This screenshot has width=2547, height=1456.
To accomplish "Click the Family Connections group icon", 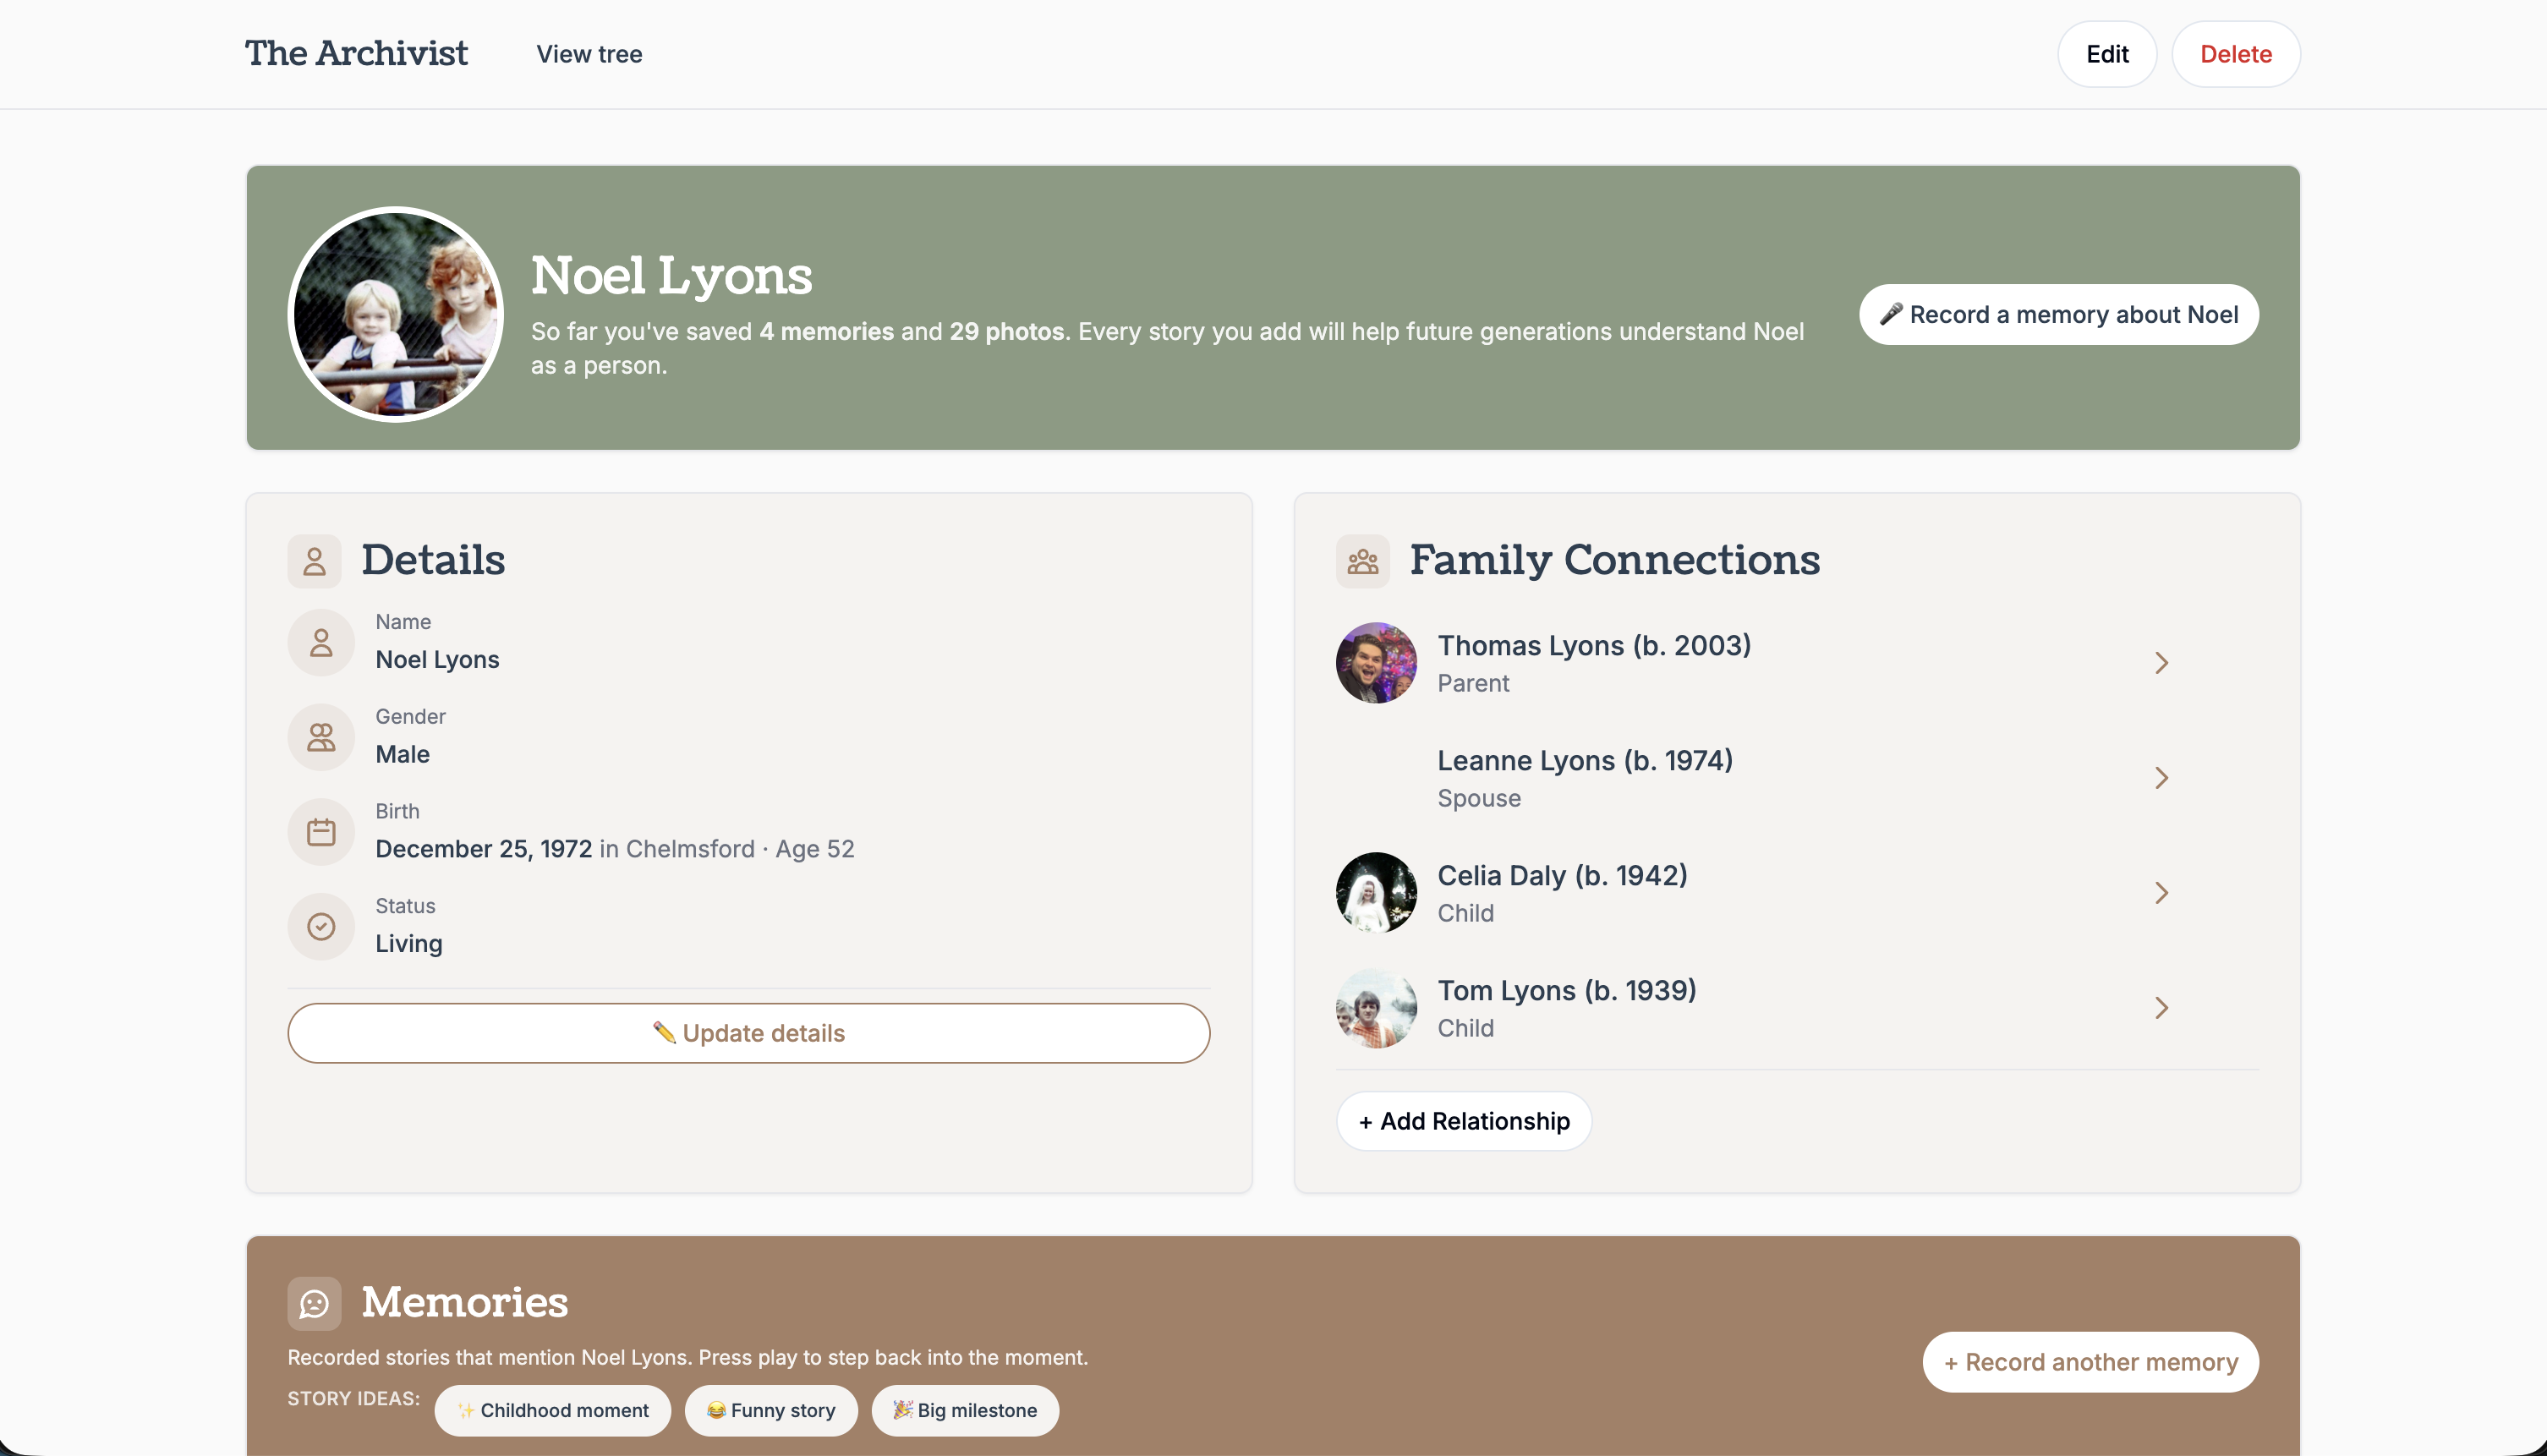I will click(1363, 561).
